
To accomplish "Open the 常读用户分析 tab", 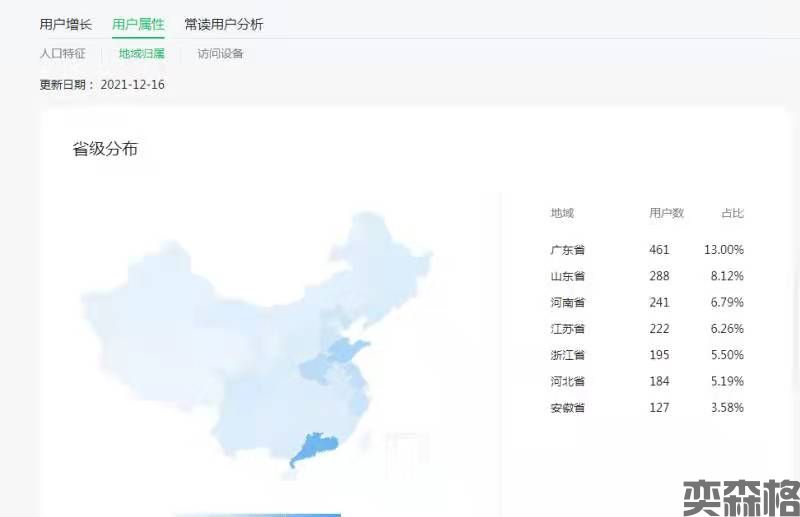I will coord(224,24).
